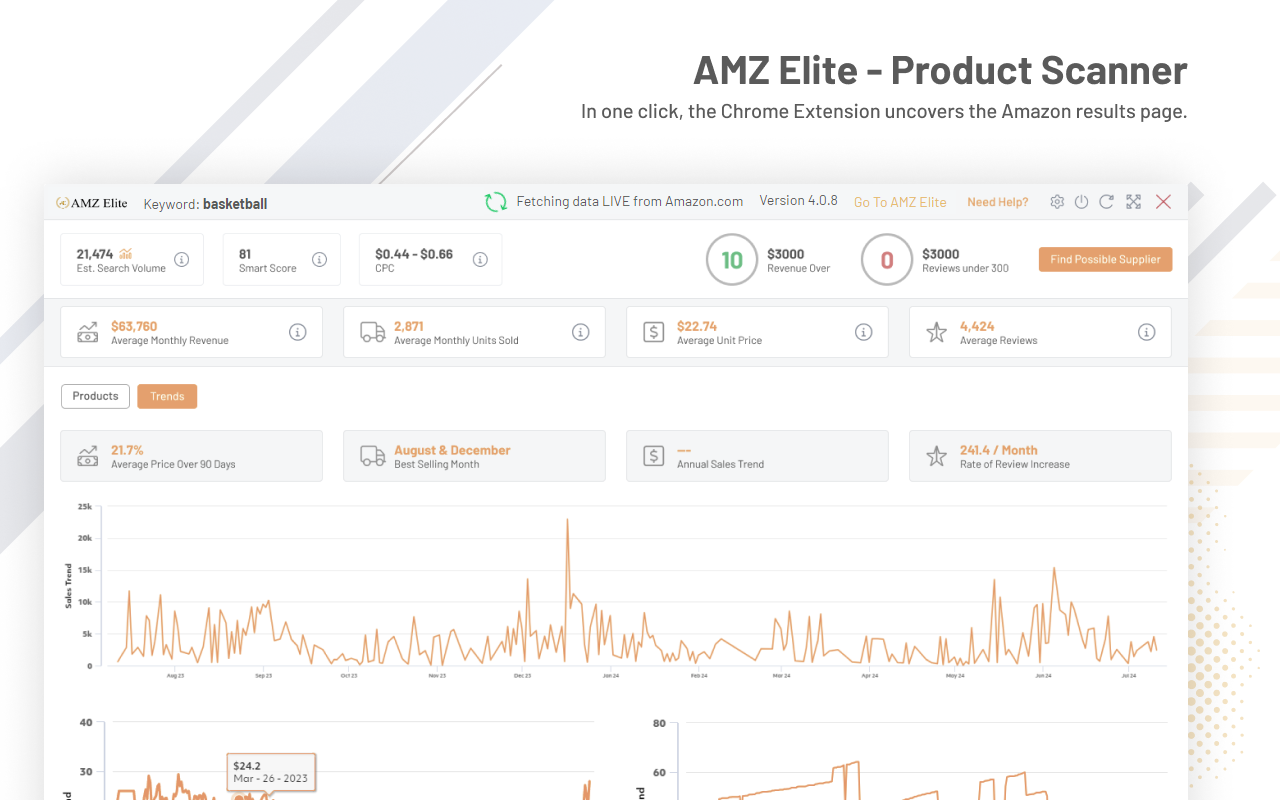
Task: Click the green live sync icon
Action: 496,202
